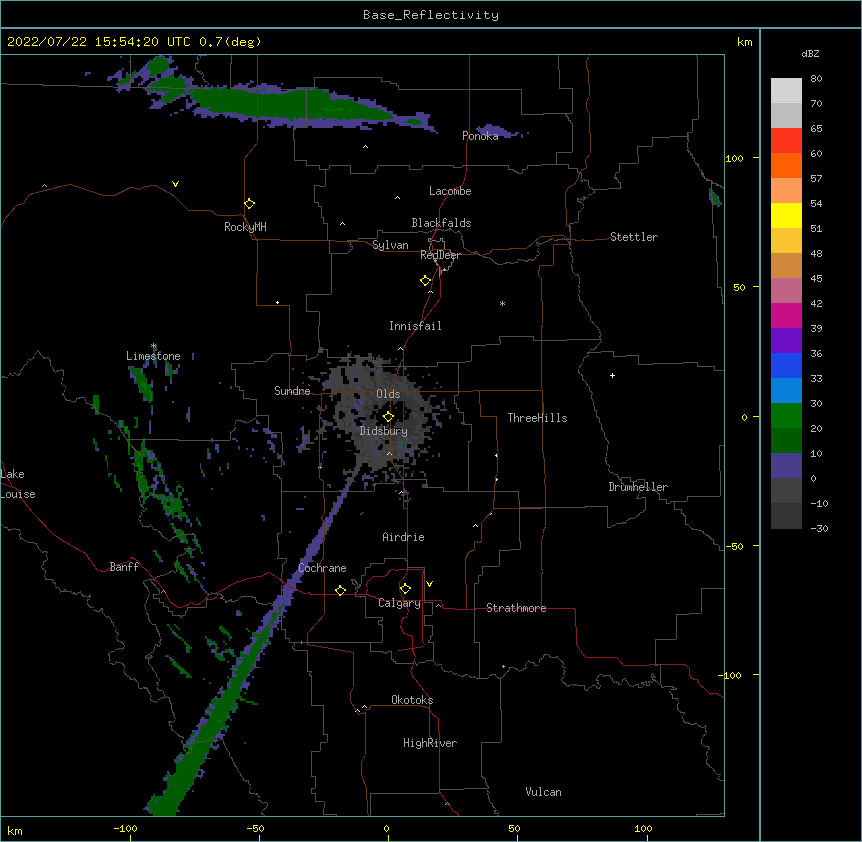The width and height of the screenshot is (862, 842).
Task: Click the Sylvan town label
Action: click(x=390, y=245)
